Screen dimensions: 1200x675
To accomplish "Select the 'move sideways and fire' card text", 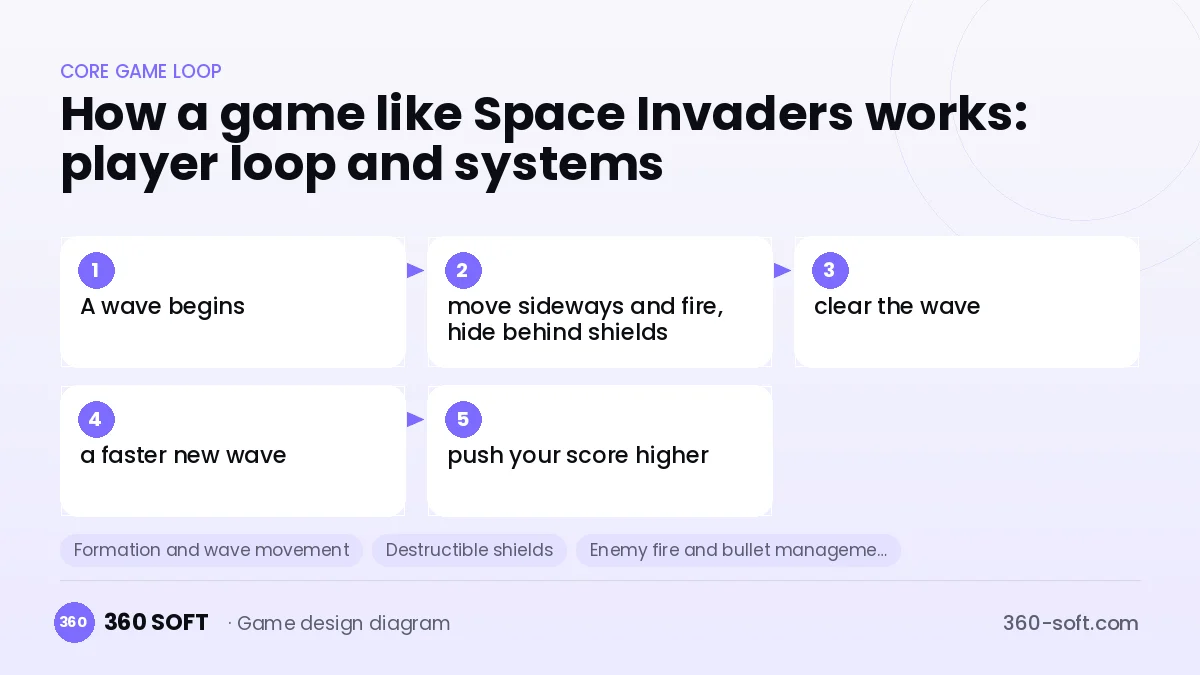I will 585,319.
